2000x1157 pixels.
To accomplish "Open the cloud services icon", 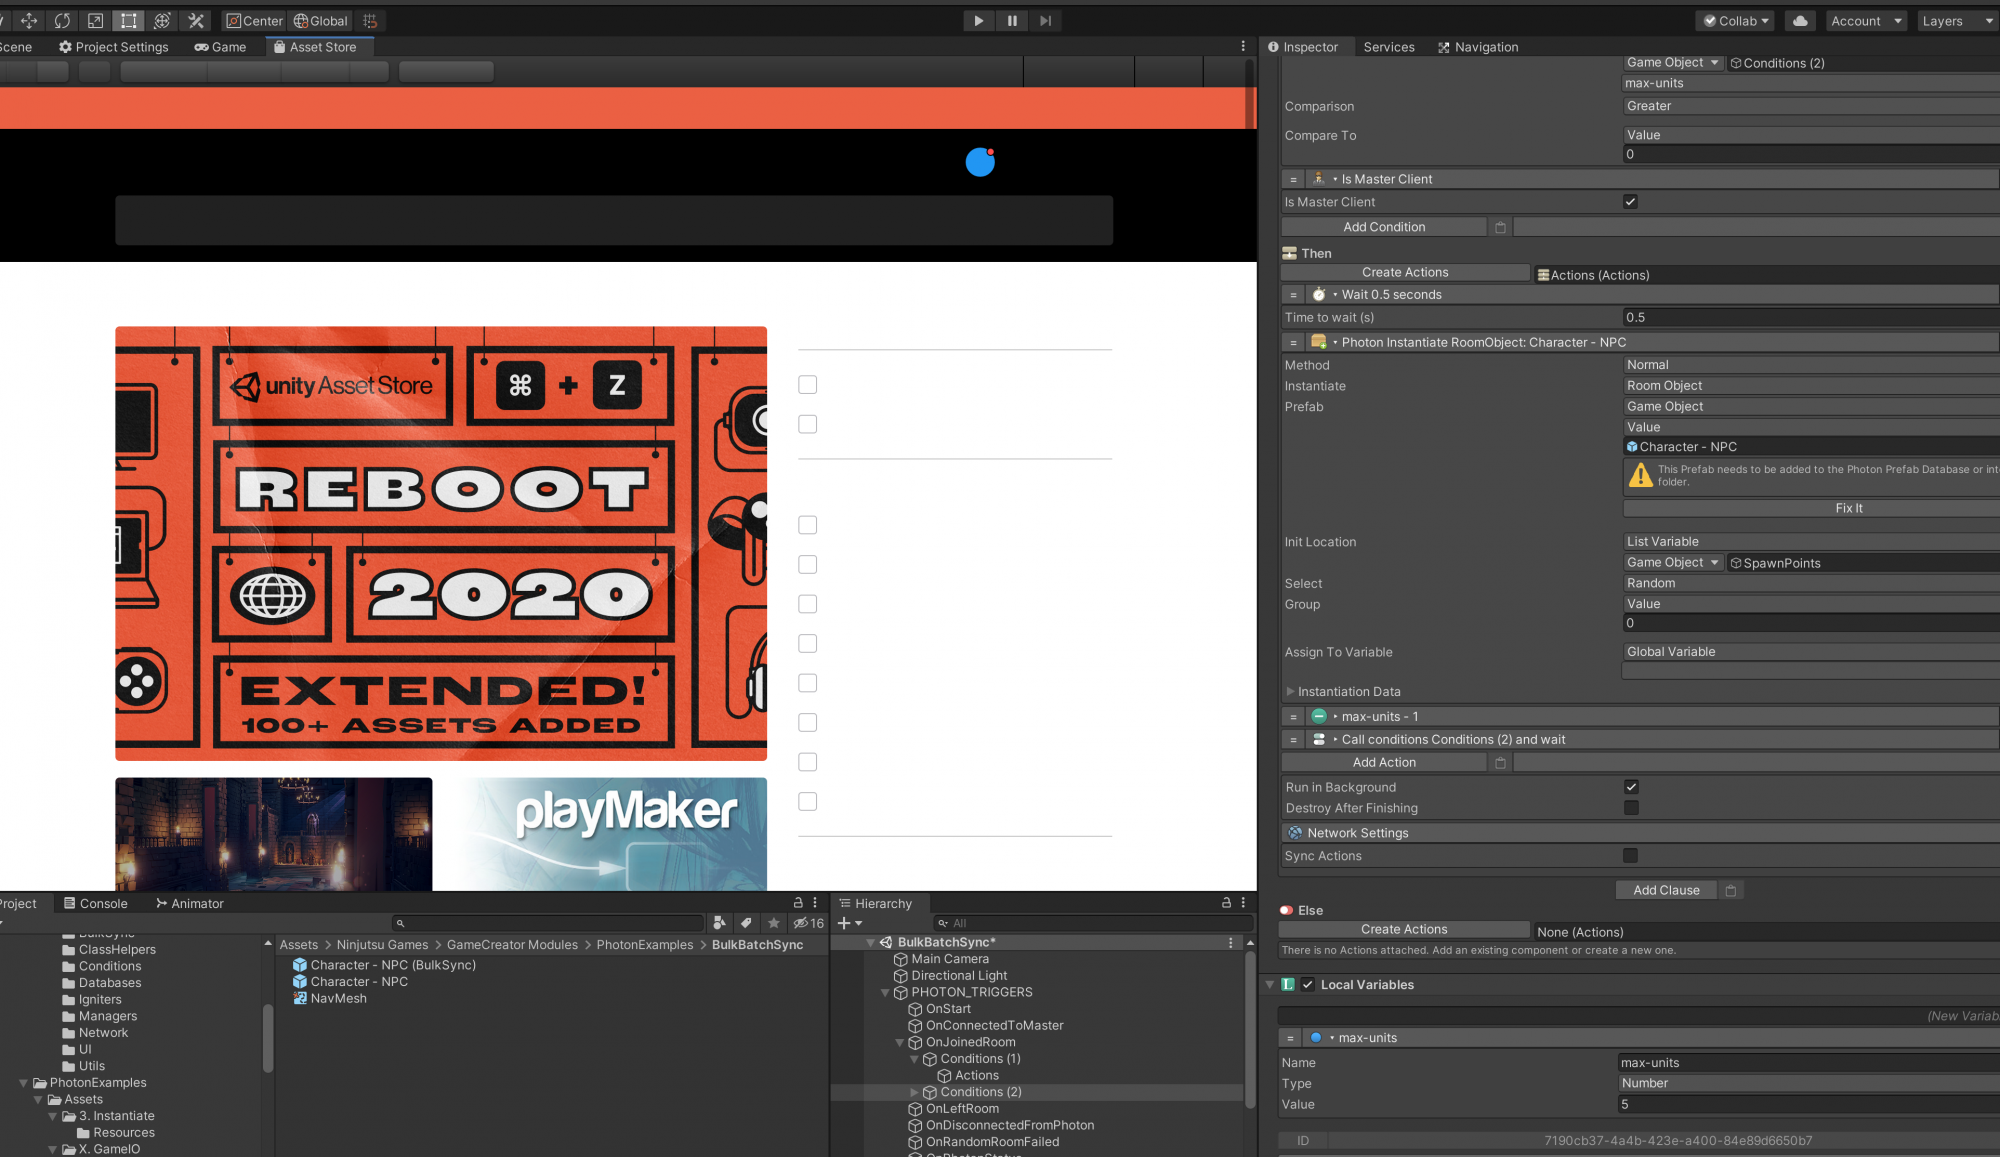I will click(x=1800, y=21).
